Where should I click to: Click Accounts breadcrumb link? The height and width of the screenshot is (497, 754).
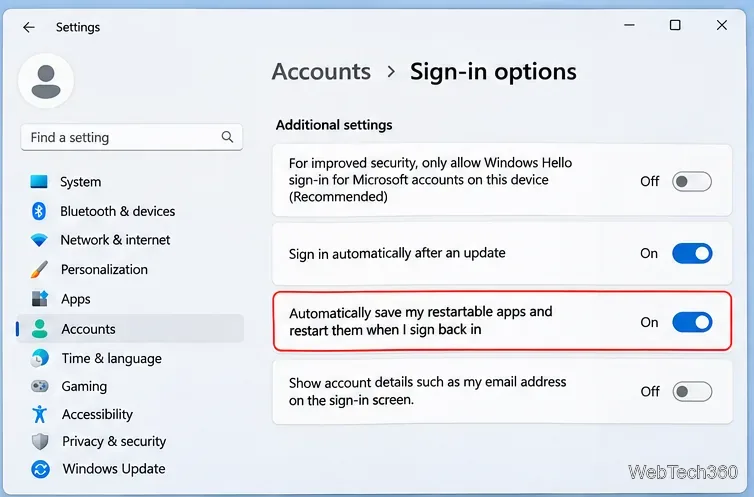click(x=321, y=72)
